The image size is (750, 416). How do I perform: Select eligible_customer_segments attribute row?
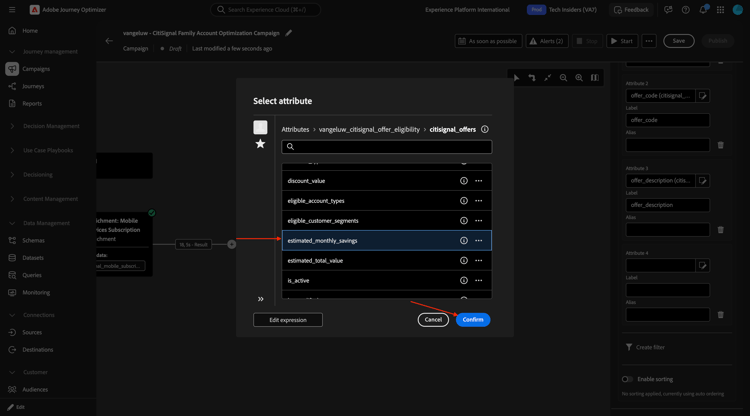[x=386, y=220]
